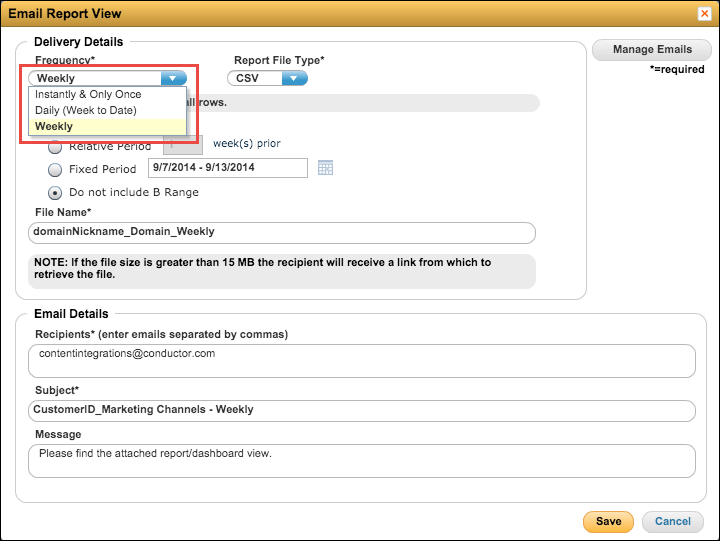720x541 pixels.
Task: Click the '*=required' legend text
Action: tap(677, 69)
